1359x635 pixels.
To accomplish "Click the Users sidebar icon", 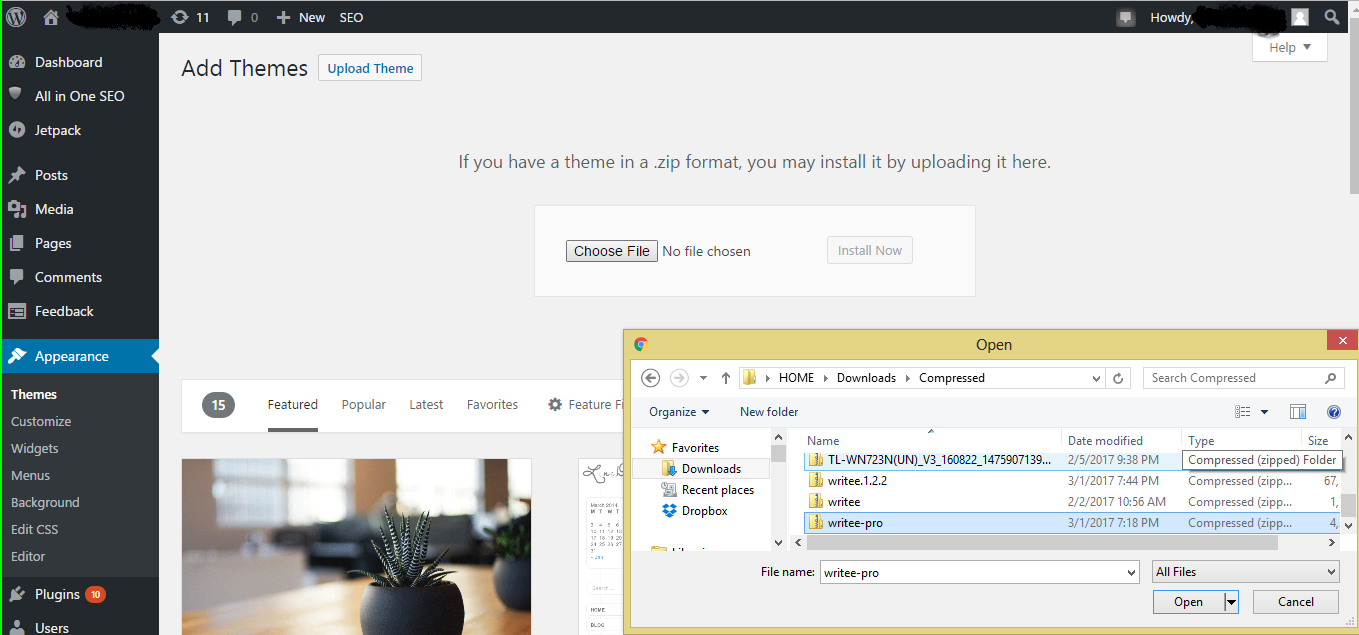I will pos(17,628).
